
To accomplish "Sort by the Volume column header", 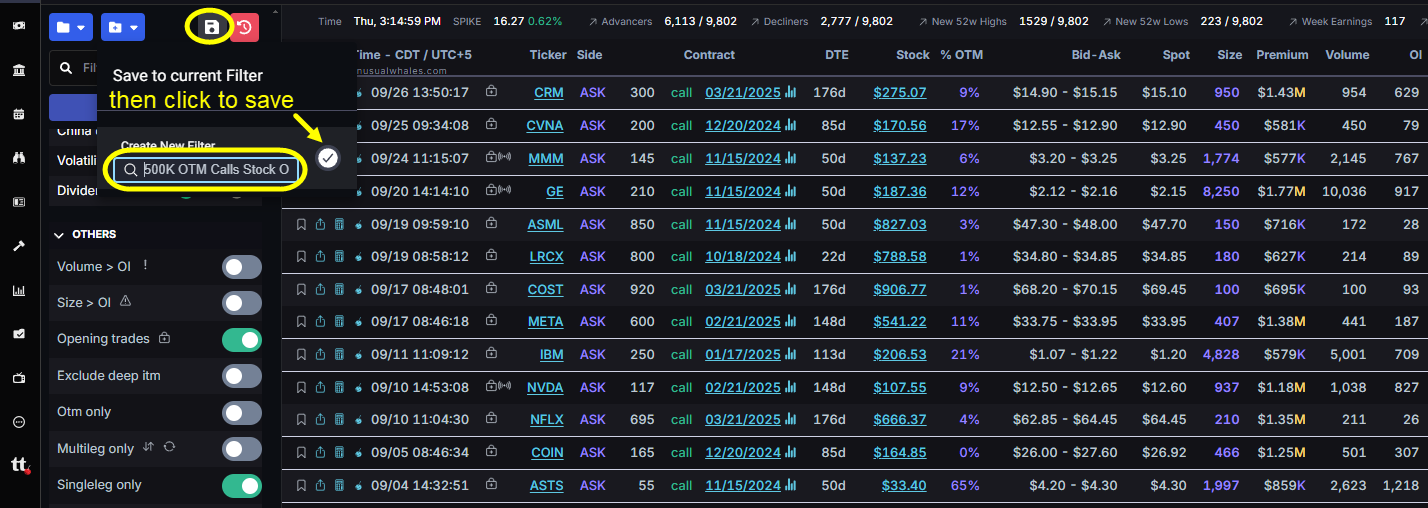I will coord(1347,55).
